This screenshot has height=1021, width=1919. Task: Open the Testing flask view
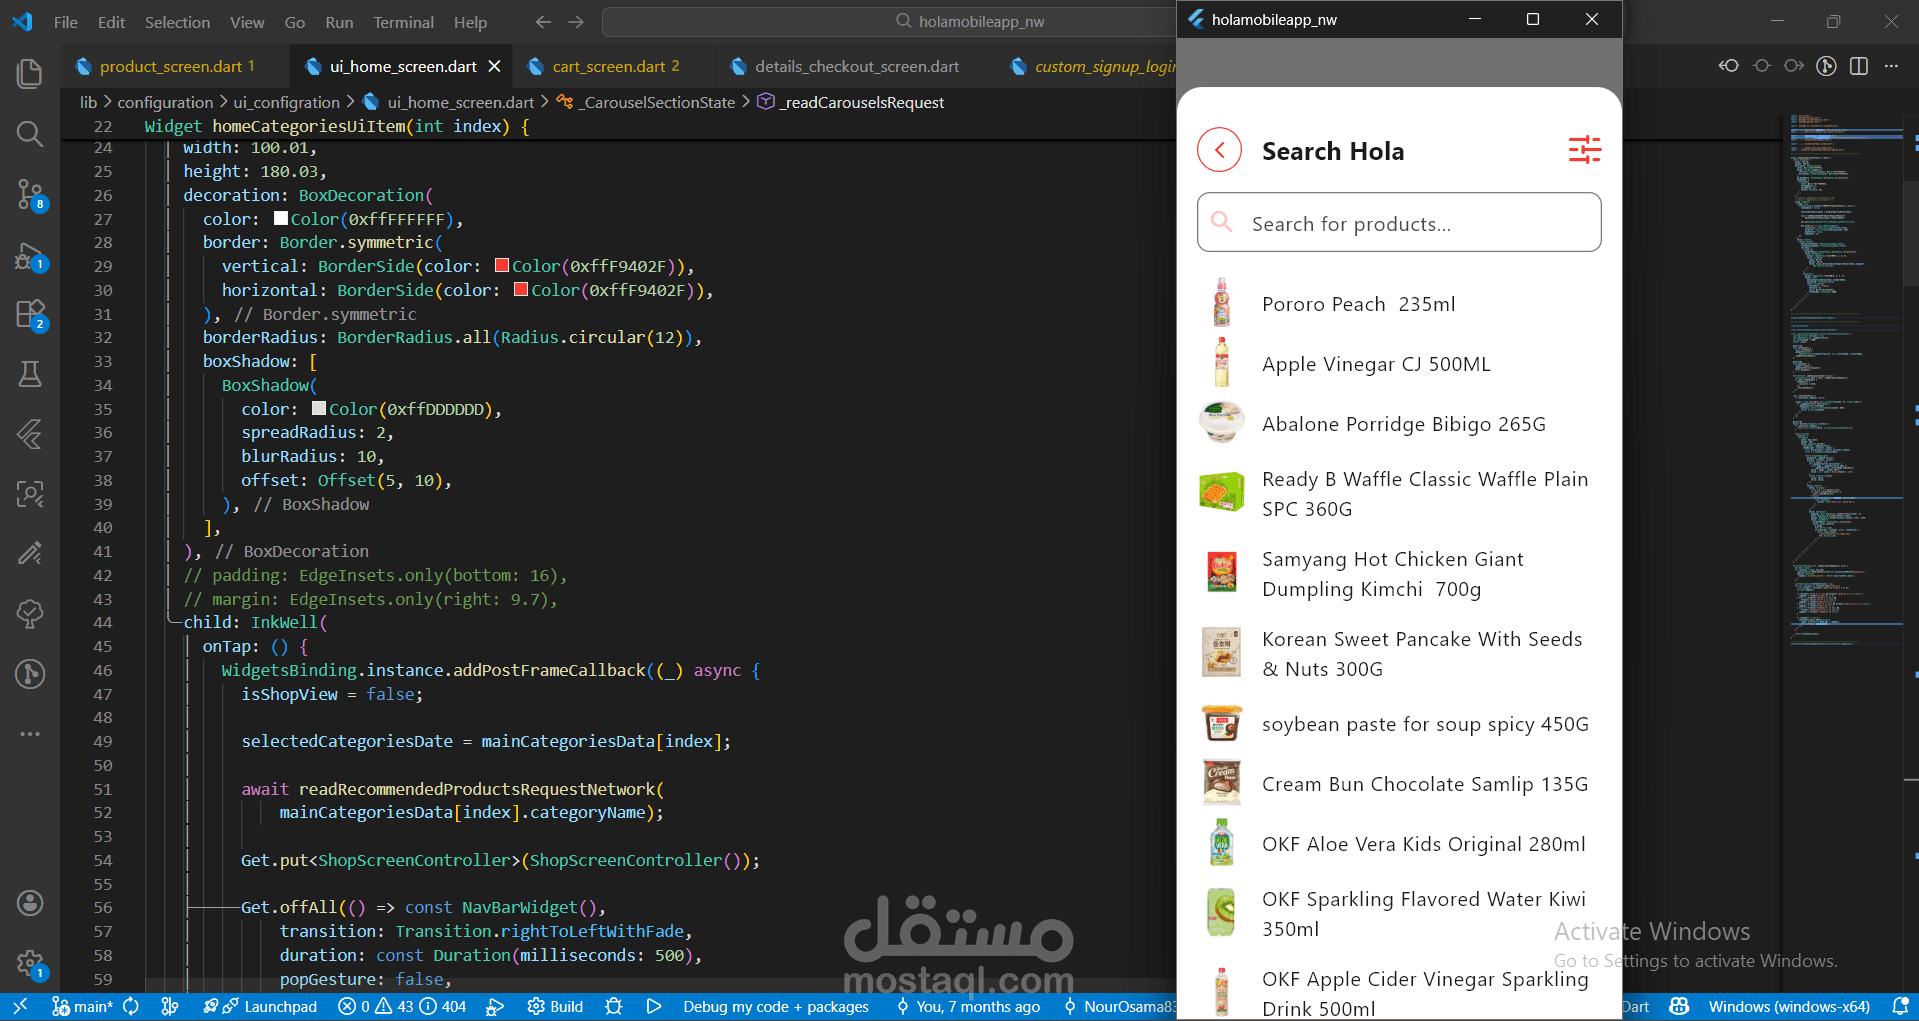click(x=30, y=374)
